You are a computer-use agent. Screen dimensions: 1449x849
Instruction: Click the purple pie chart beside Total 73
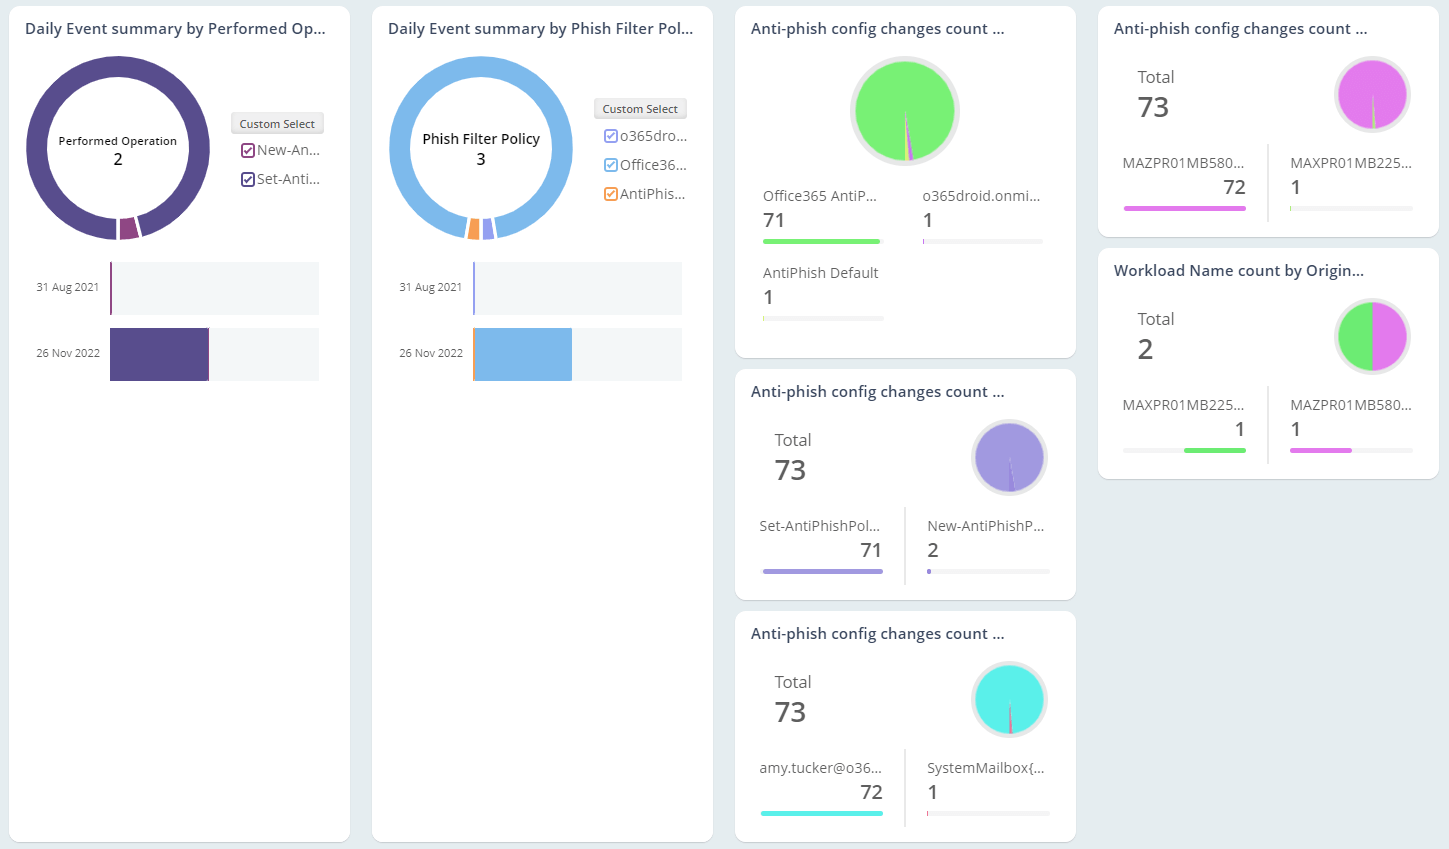click(1009, 457)
